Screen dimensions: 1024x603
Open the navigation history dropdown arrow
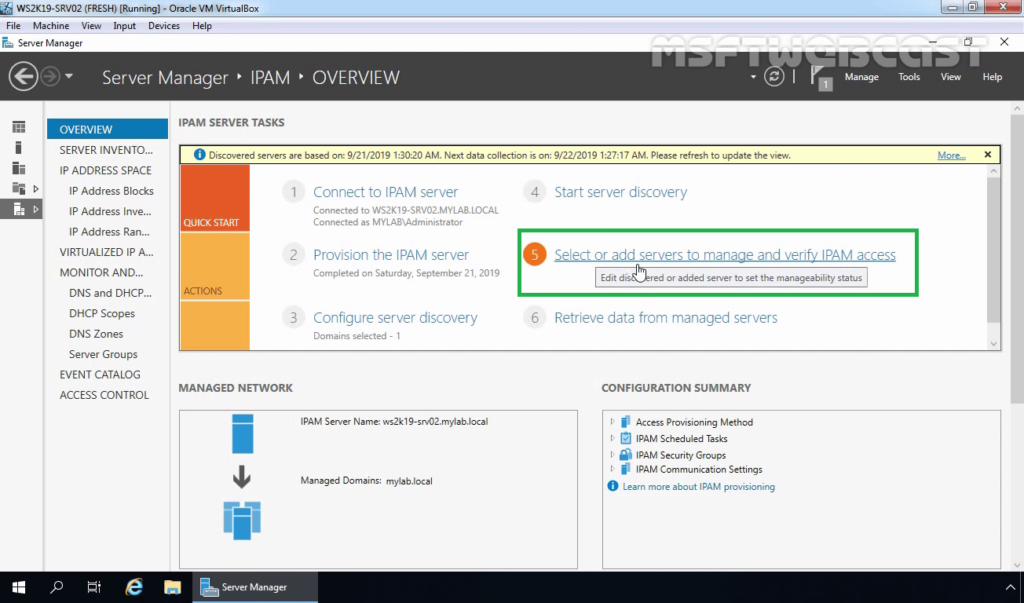coord(69,76)
